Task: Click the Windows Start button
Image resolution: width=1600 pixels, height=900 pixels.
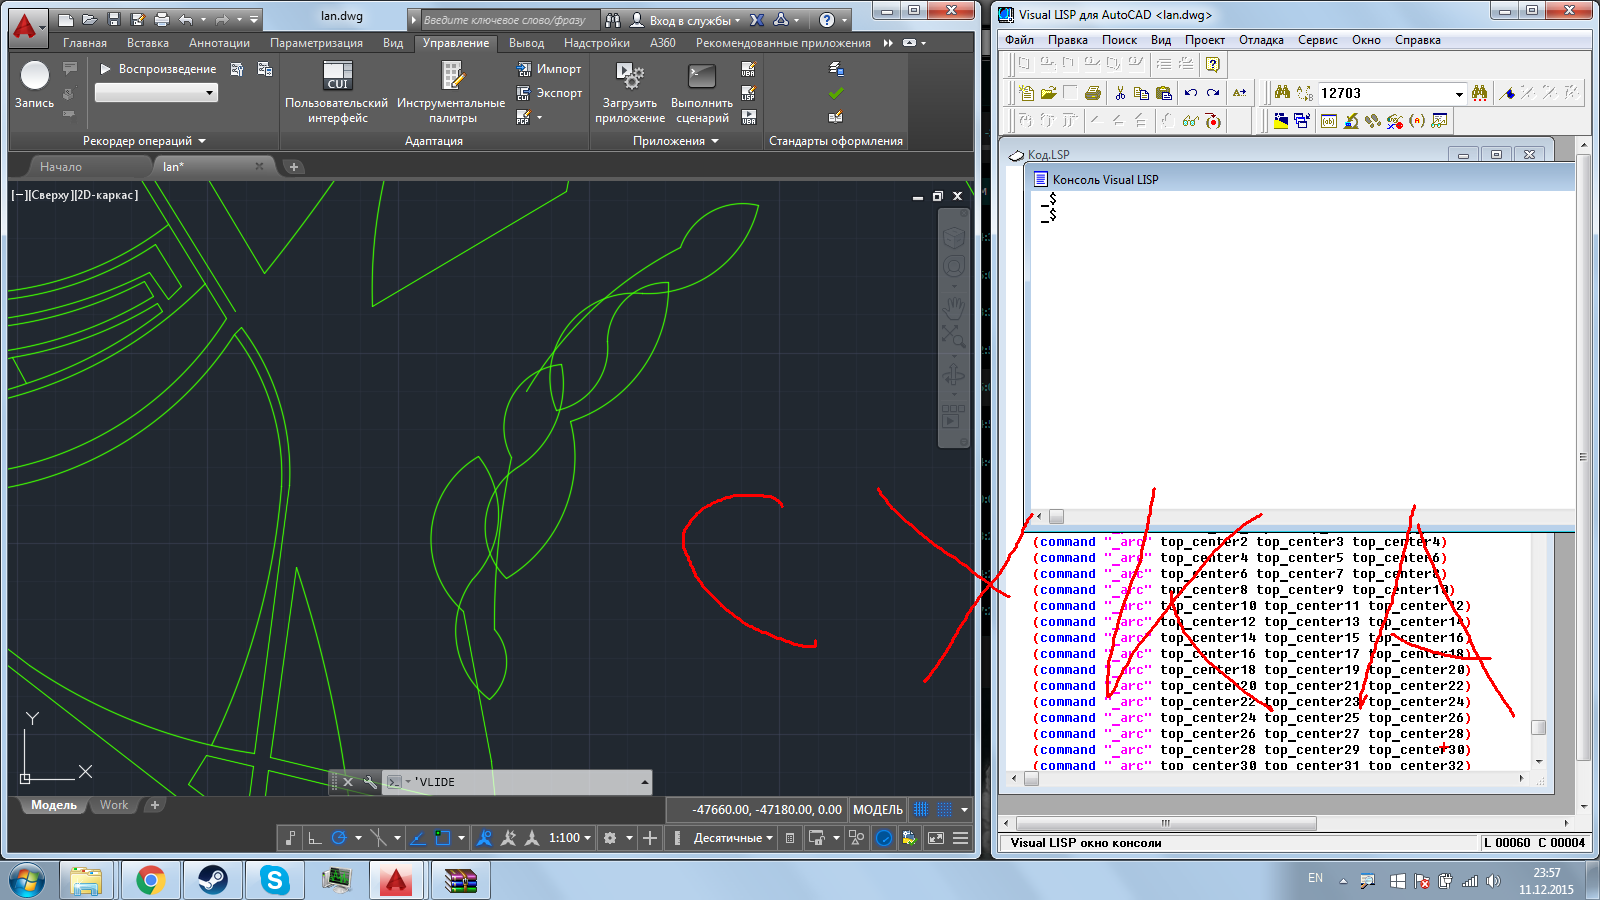Action: coord(27,880)
